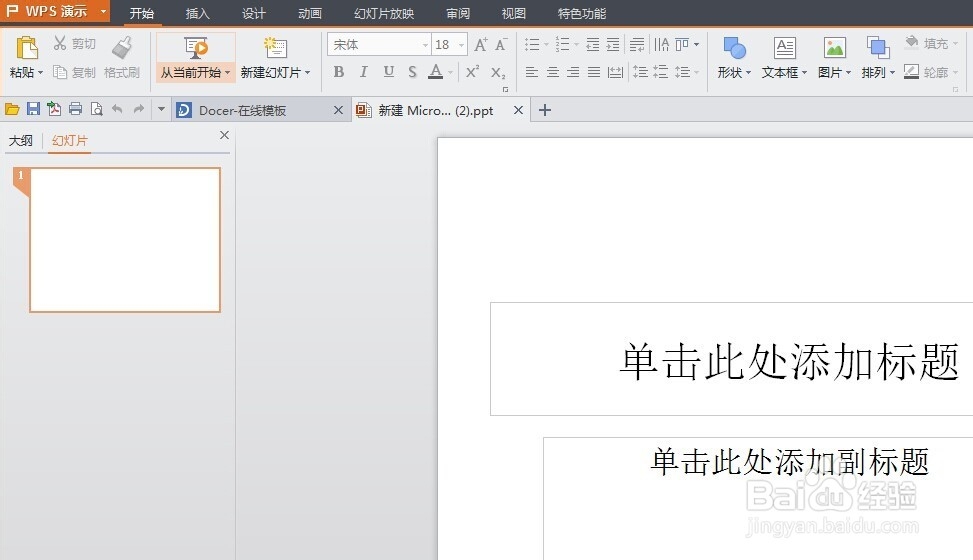Screen dimensions: 973x560
Task: Click the Cut (剪切) scissors button
Action: 74,43
